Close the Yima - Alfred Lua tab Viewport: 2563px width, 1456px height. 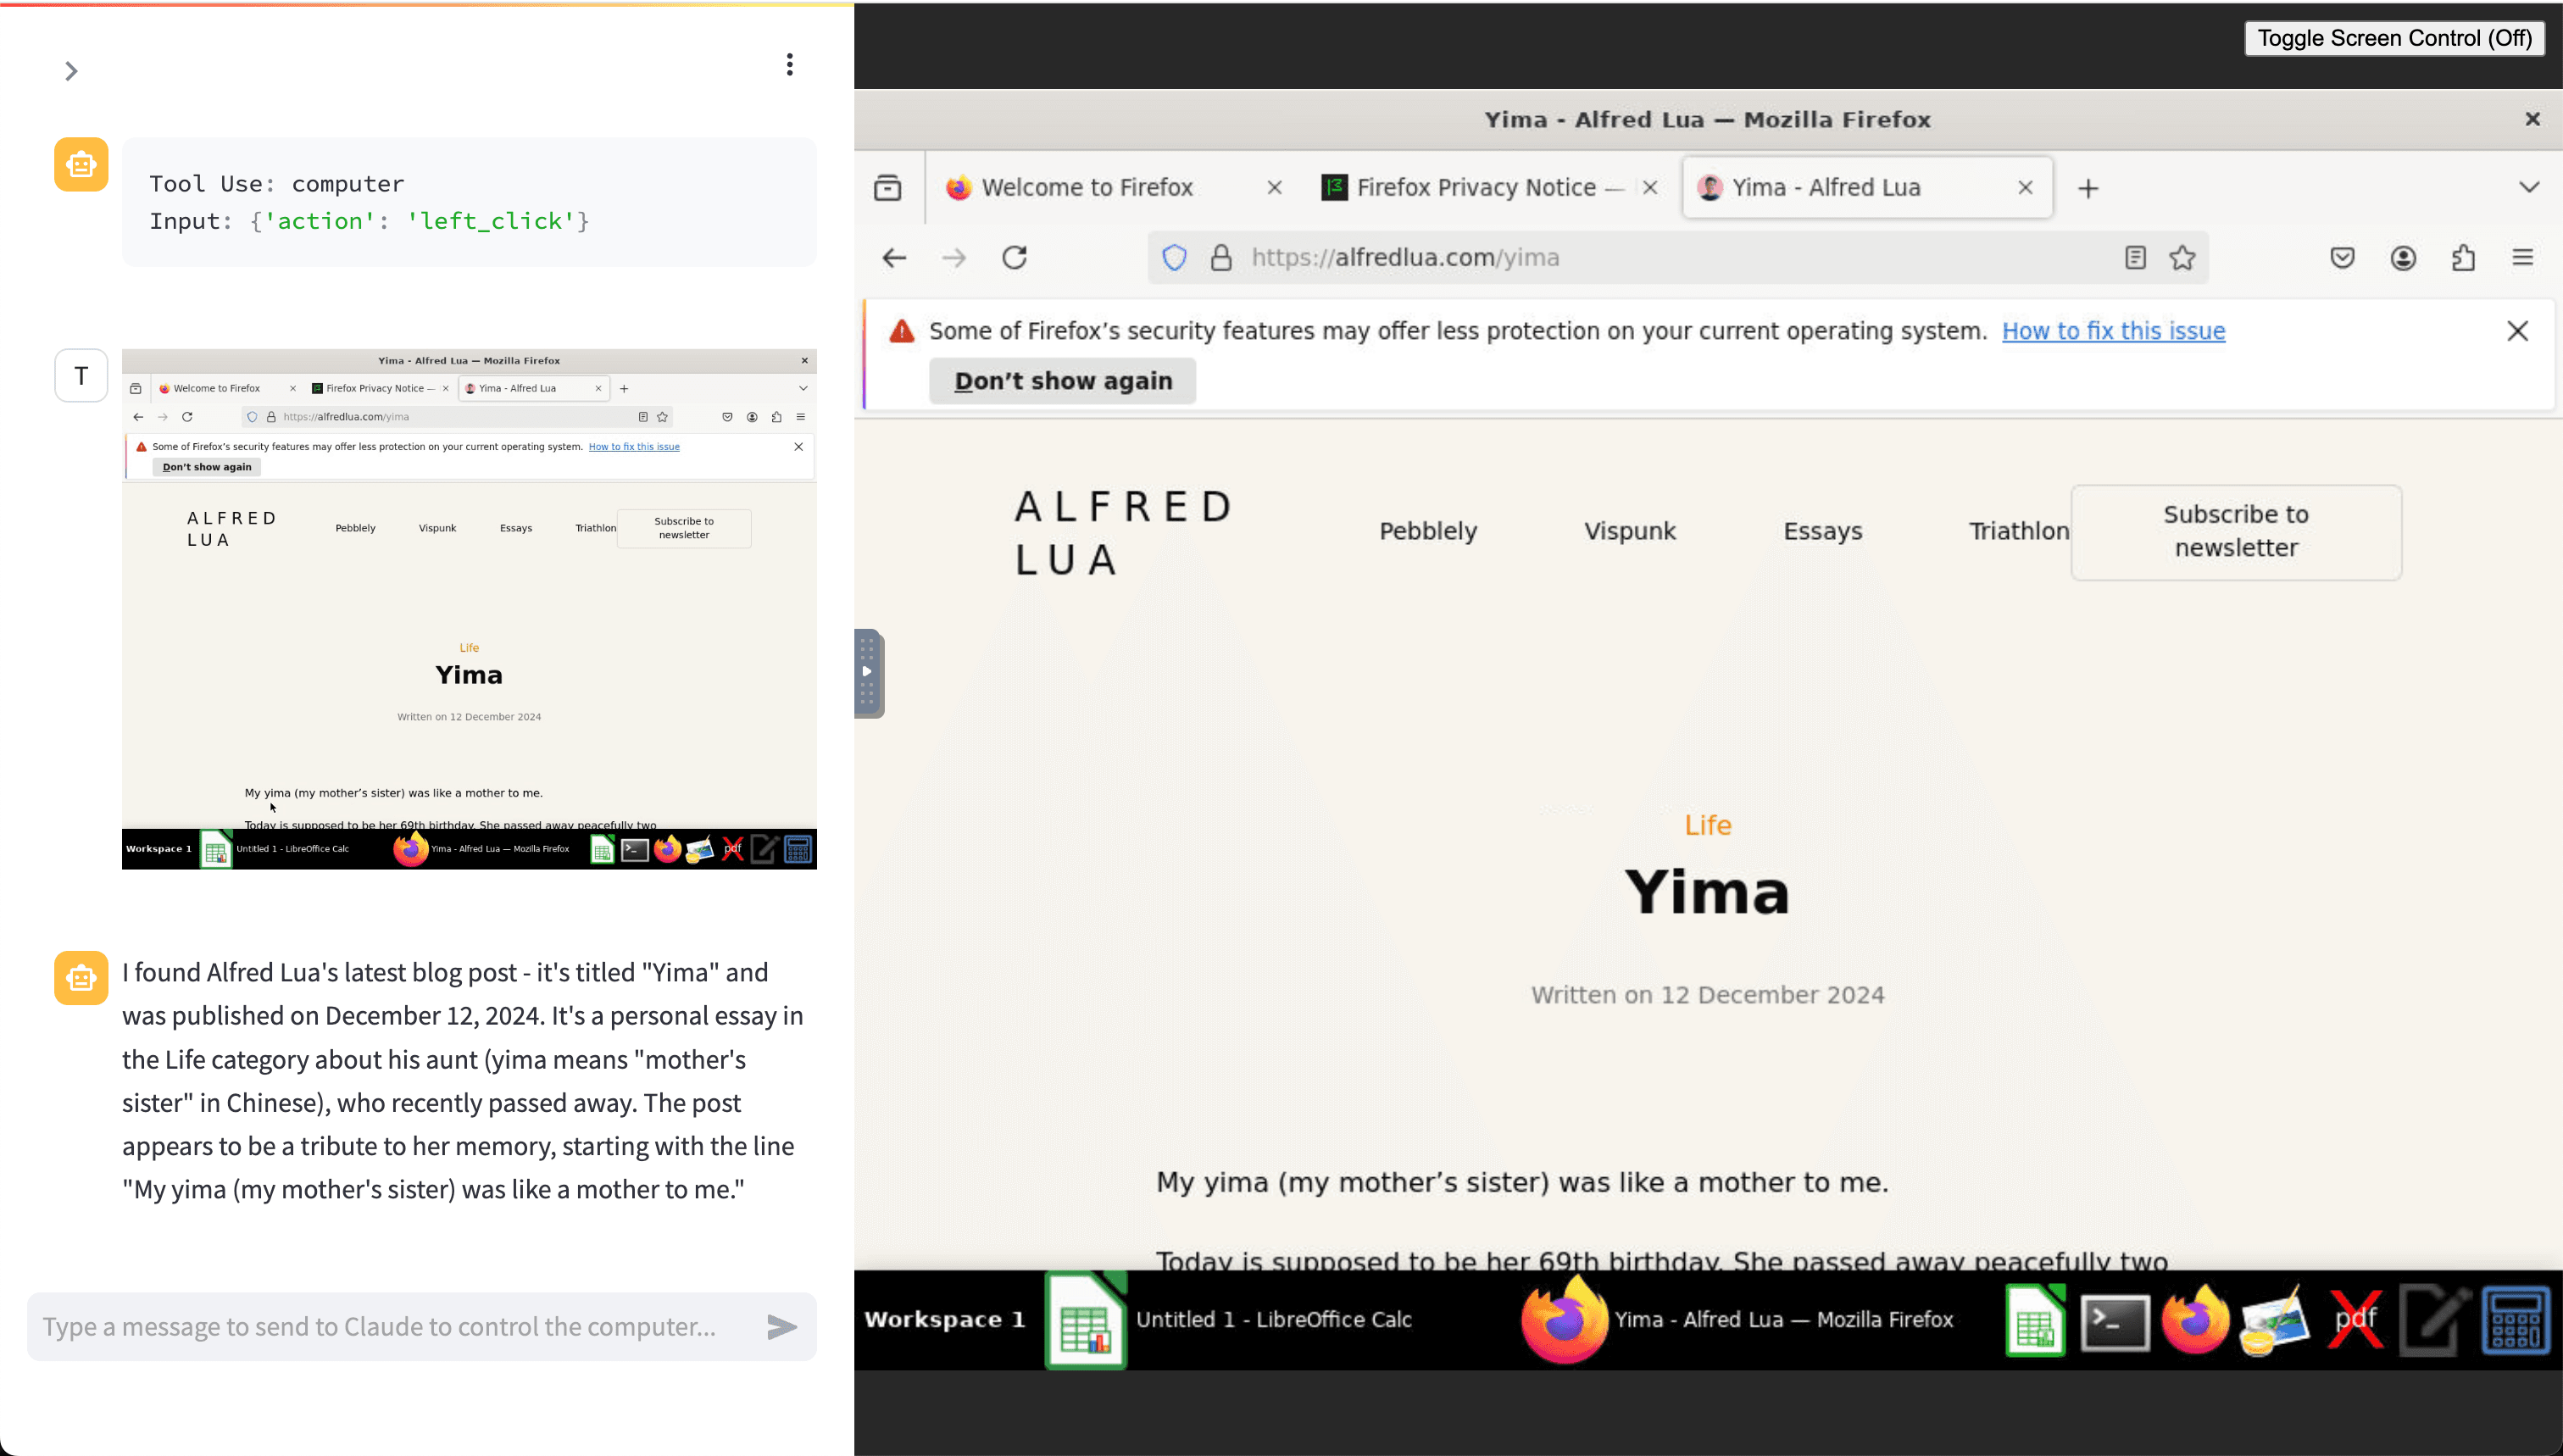coord(2025,187)
